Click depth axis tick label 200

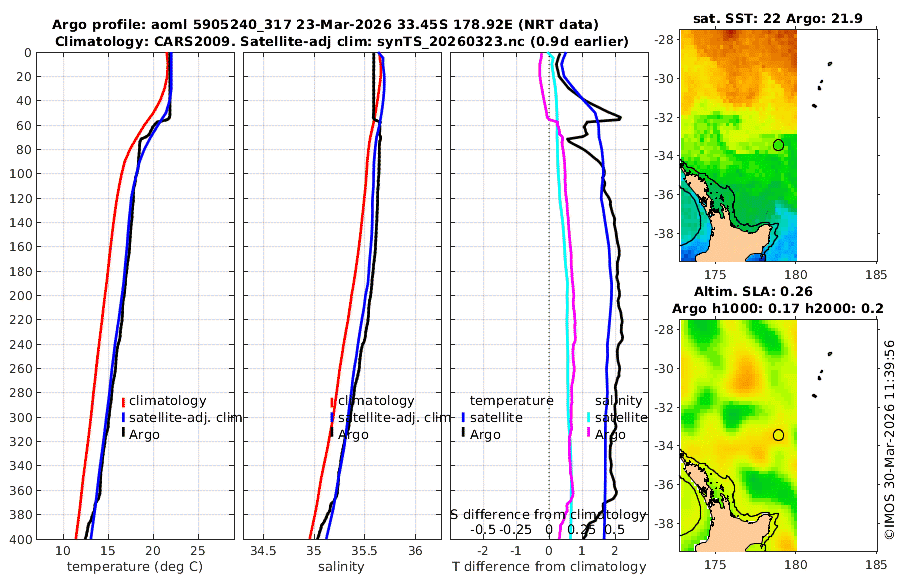pos(21,295)
